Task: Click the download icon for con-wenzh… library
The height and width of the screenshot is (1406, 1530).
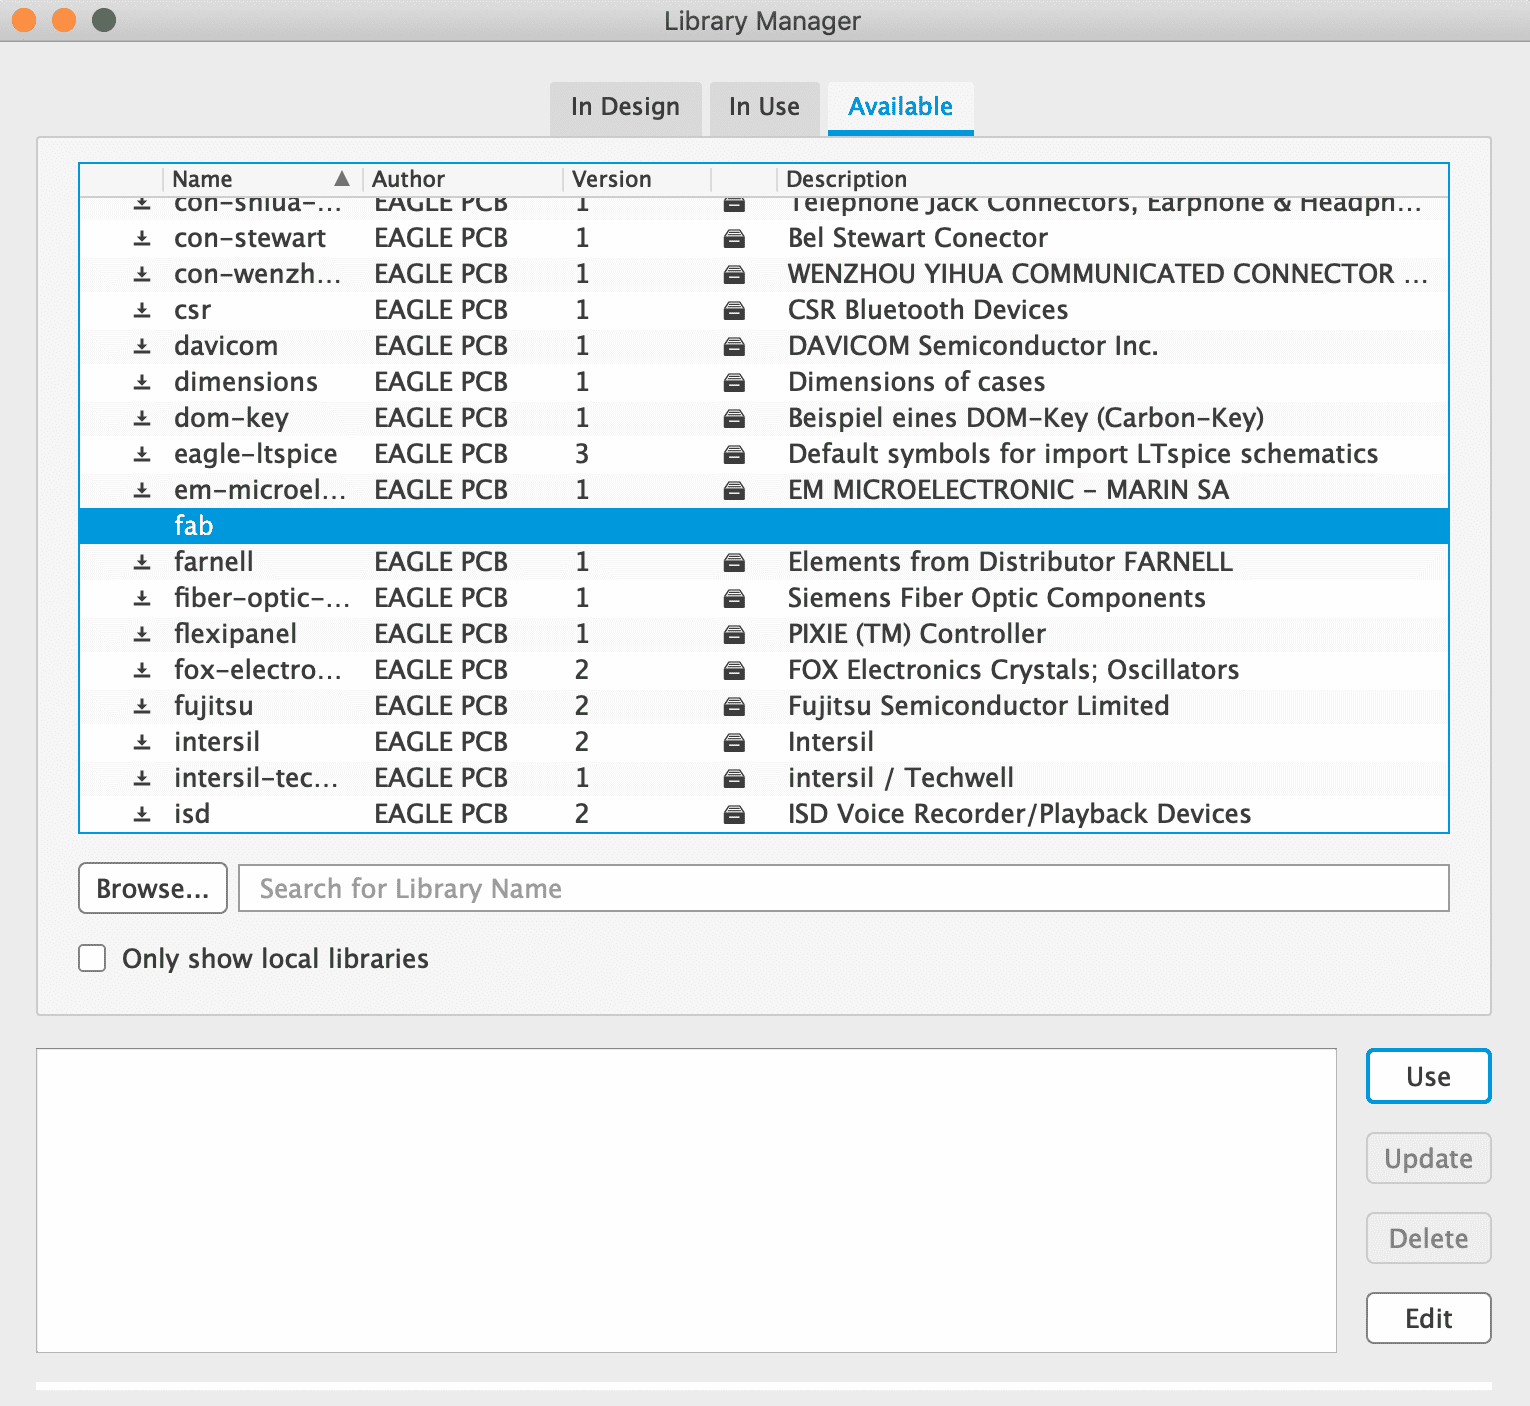Action: tap(142, 274)
